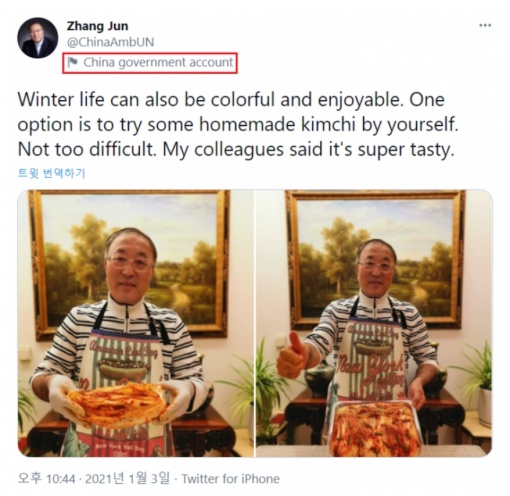
Task: Open the three-dot more options menu
Action: [485, 25]
